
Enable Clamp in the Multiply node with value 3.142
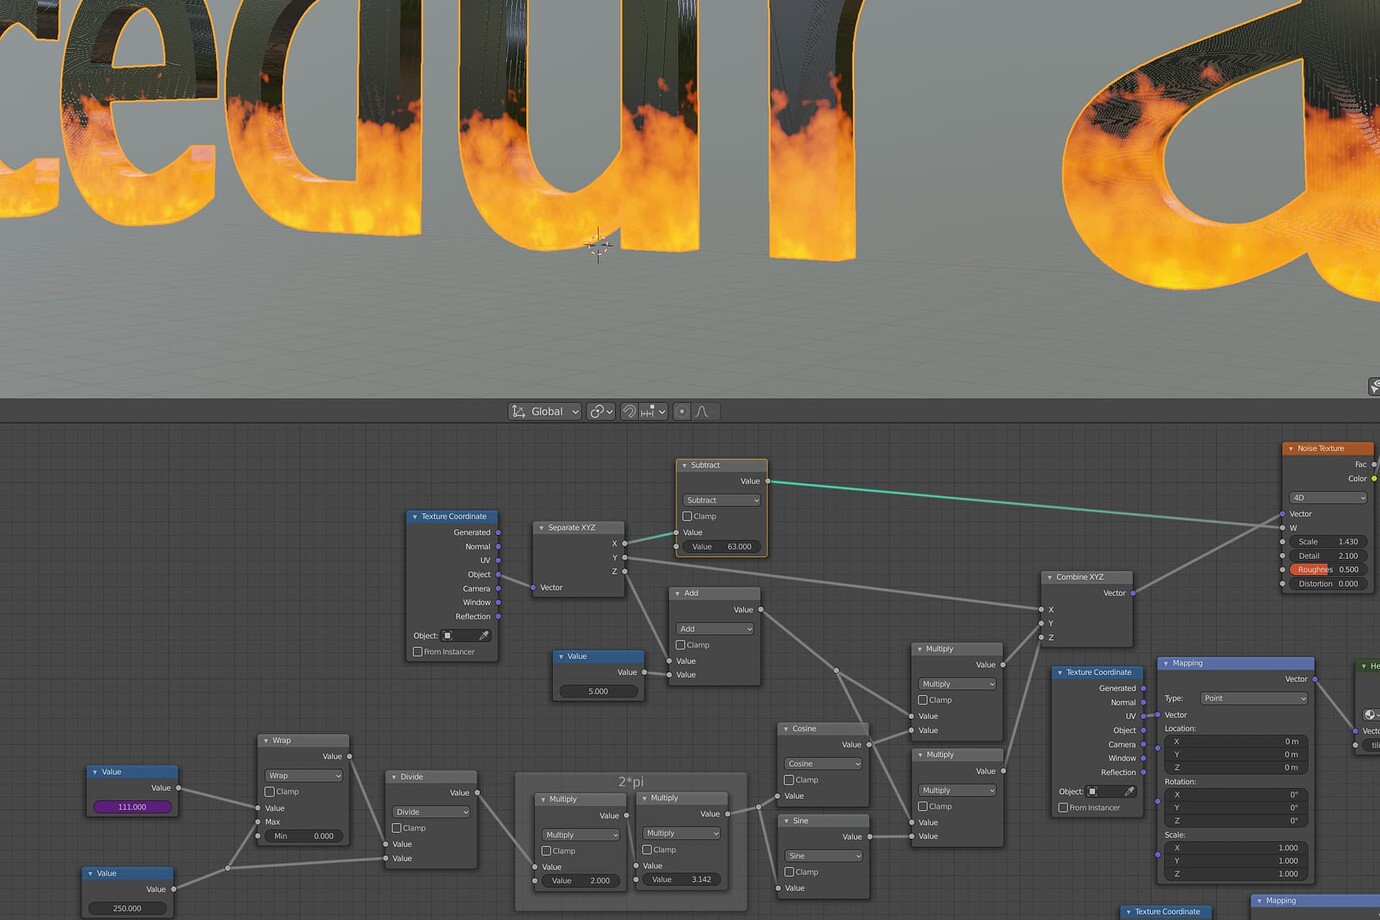pyautogui.click(x=647, y=849)
